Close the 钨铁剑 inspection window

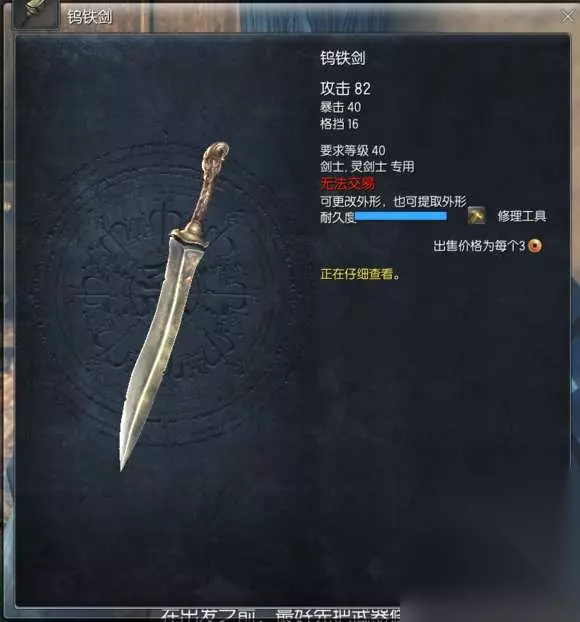coord(567,16)
